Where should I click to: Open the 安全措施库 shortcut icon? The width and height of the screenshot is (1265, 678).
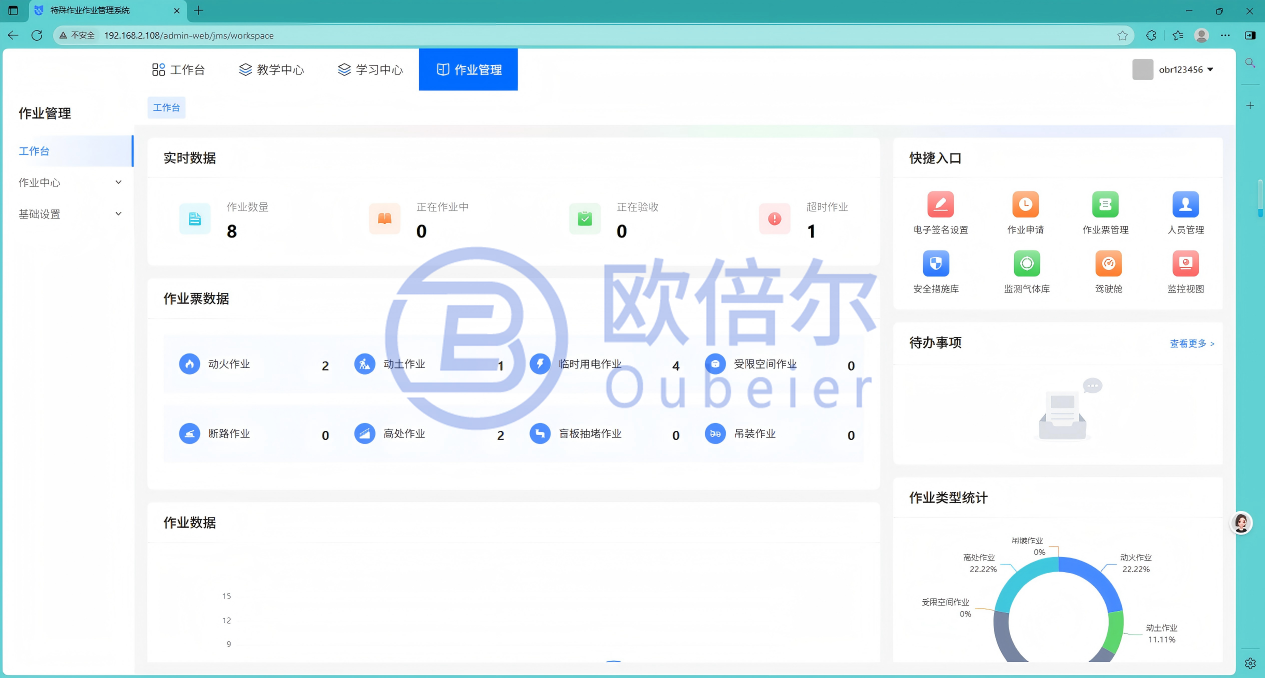coord(936,263)
